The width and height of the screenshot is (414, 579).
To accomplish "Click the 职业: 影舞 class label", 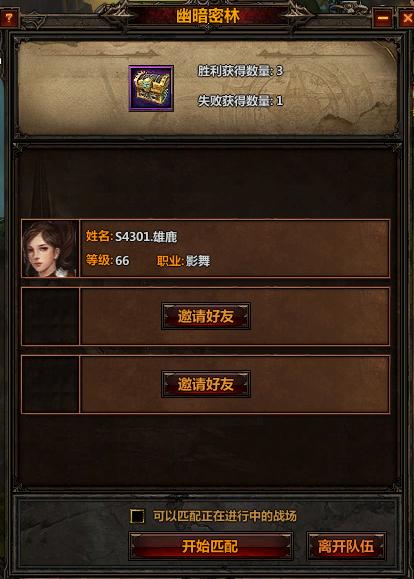I will 184,261.
